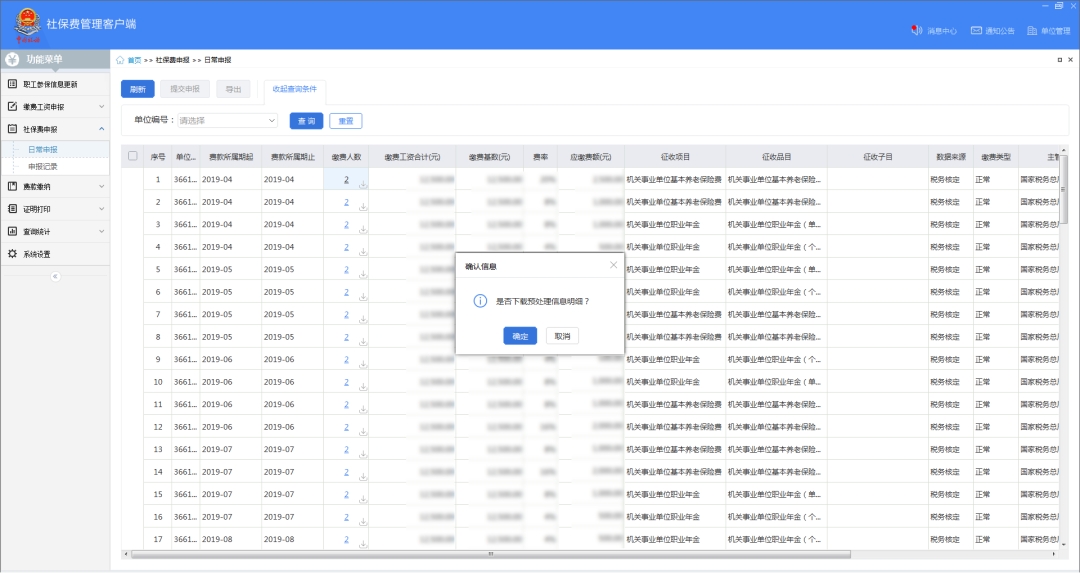Collapse sidebar with double-arrow icon
The height and width of the screenshot is (573, 1080).
click(55, 276)
